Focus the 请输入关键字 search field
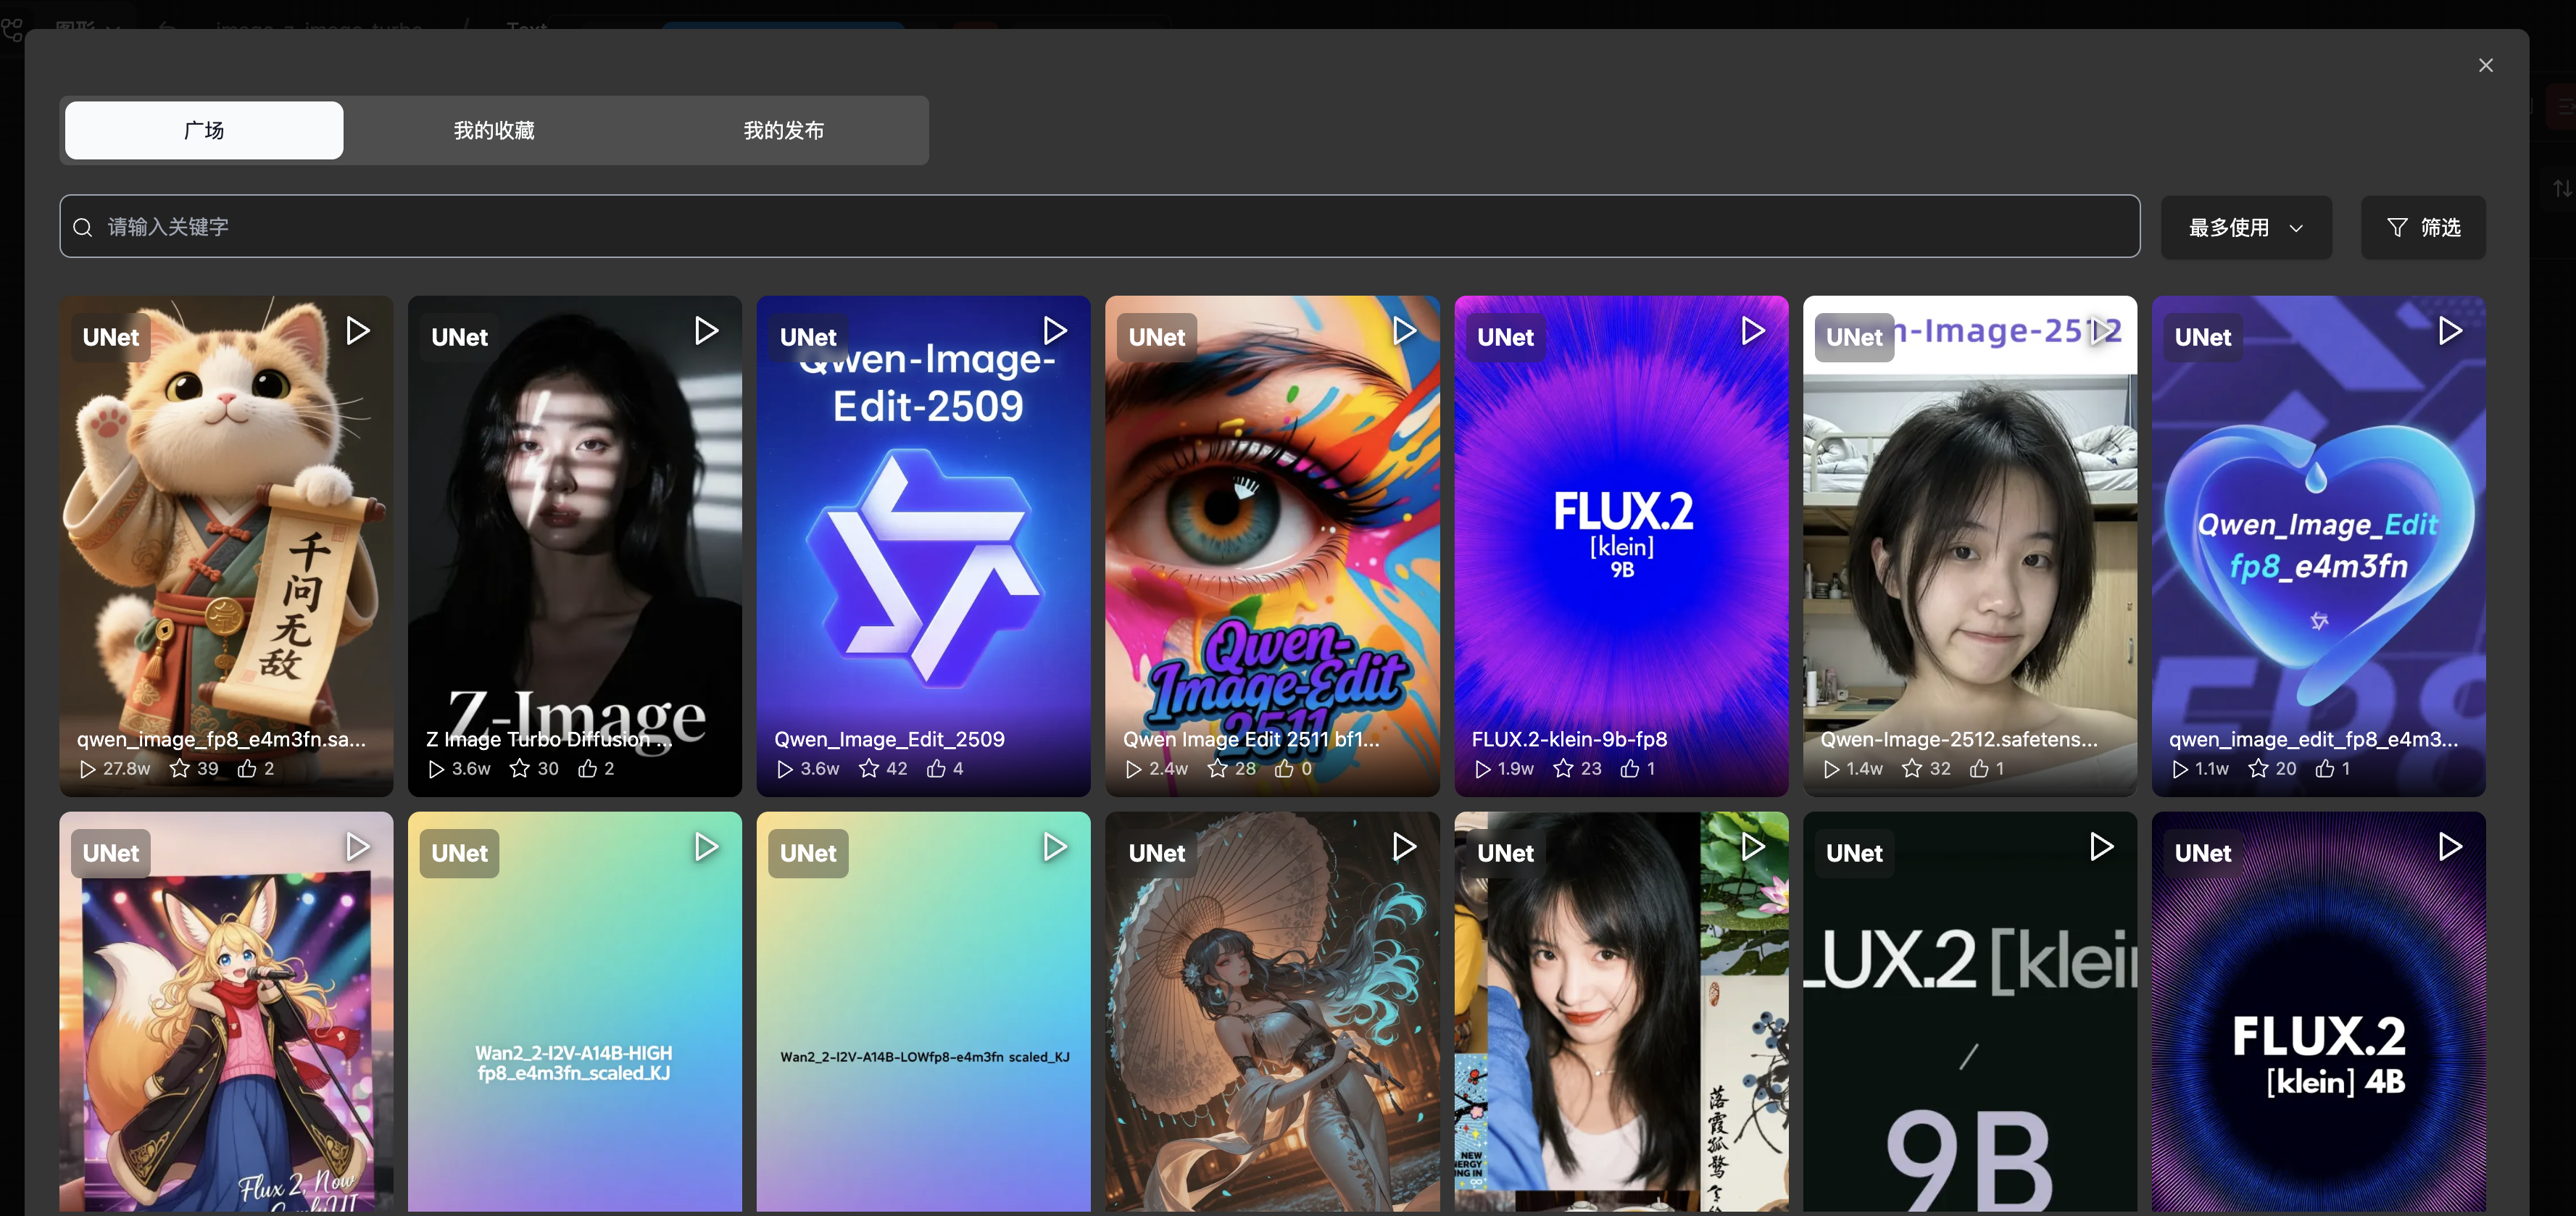This screenshot has width=2576, height=1216. 1100,226
